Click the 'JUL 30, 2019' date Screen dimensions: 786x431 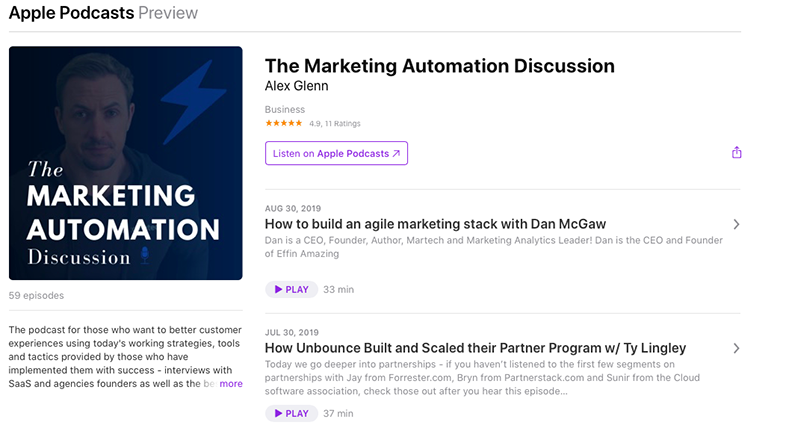click(292, 332)
